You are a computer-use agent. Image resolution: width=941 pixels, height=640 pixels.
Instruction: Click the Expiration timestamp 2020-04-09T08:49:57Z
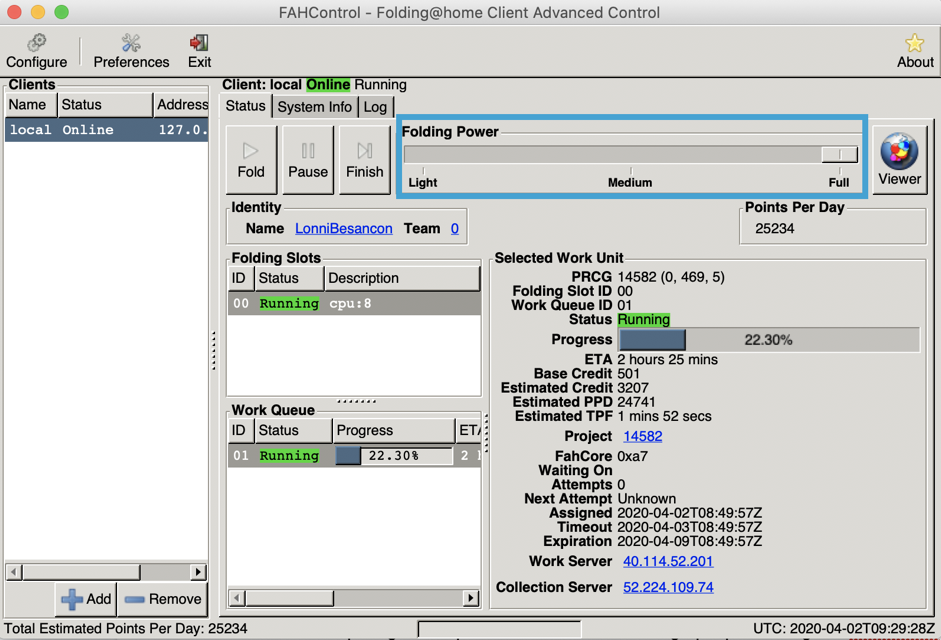pyautogui.click(x=690, y=542)
